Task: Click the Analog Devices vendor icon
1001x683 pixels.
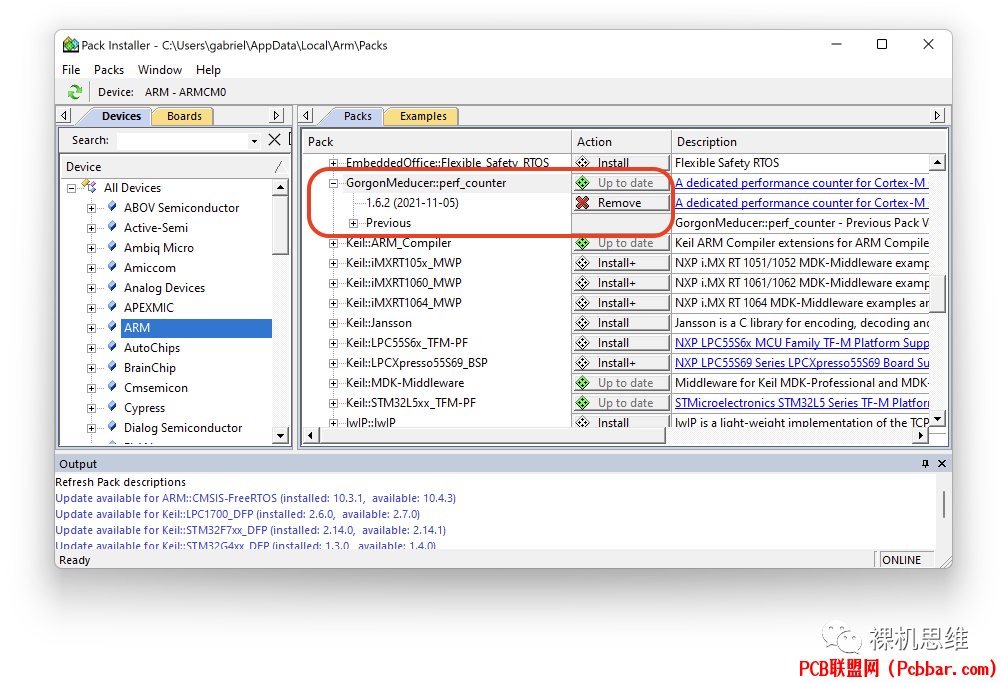Action: (112, 287)
